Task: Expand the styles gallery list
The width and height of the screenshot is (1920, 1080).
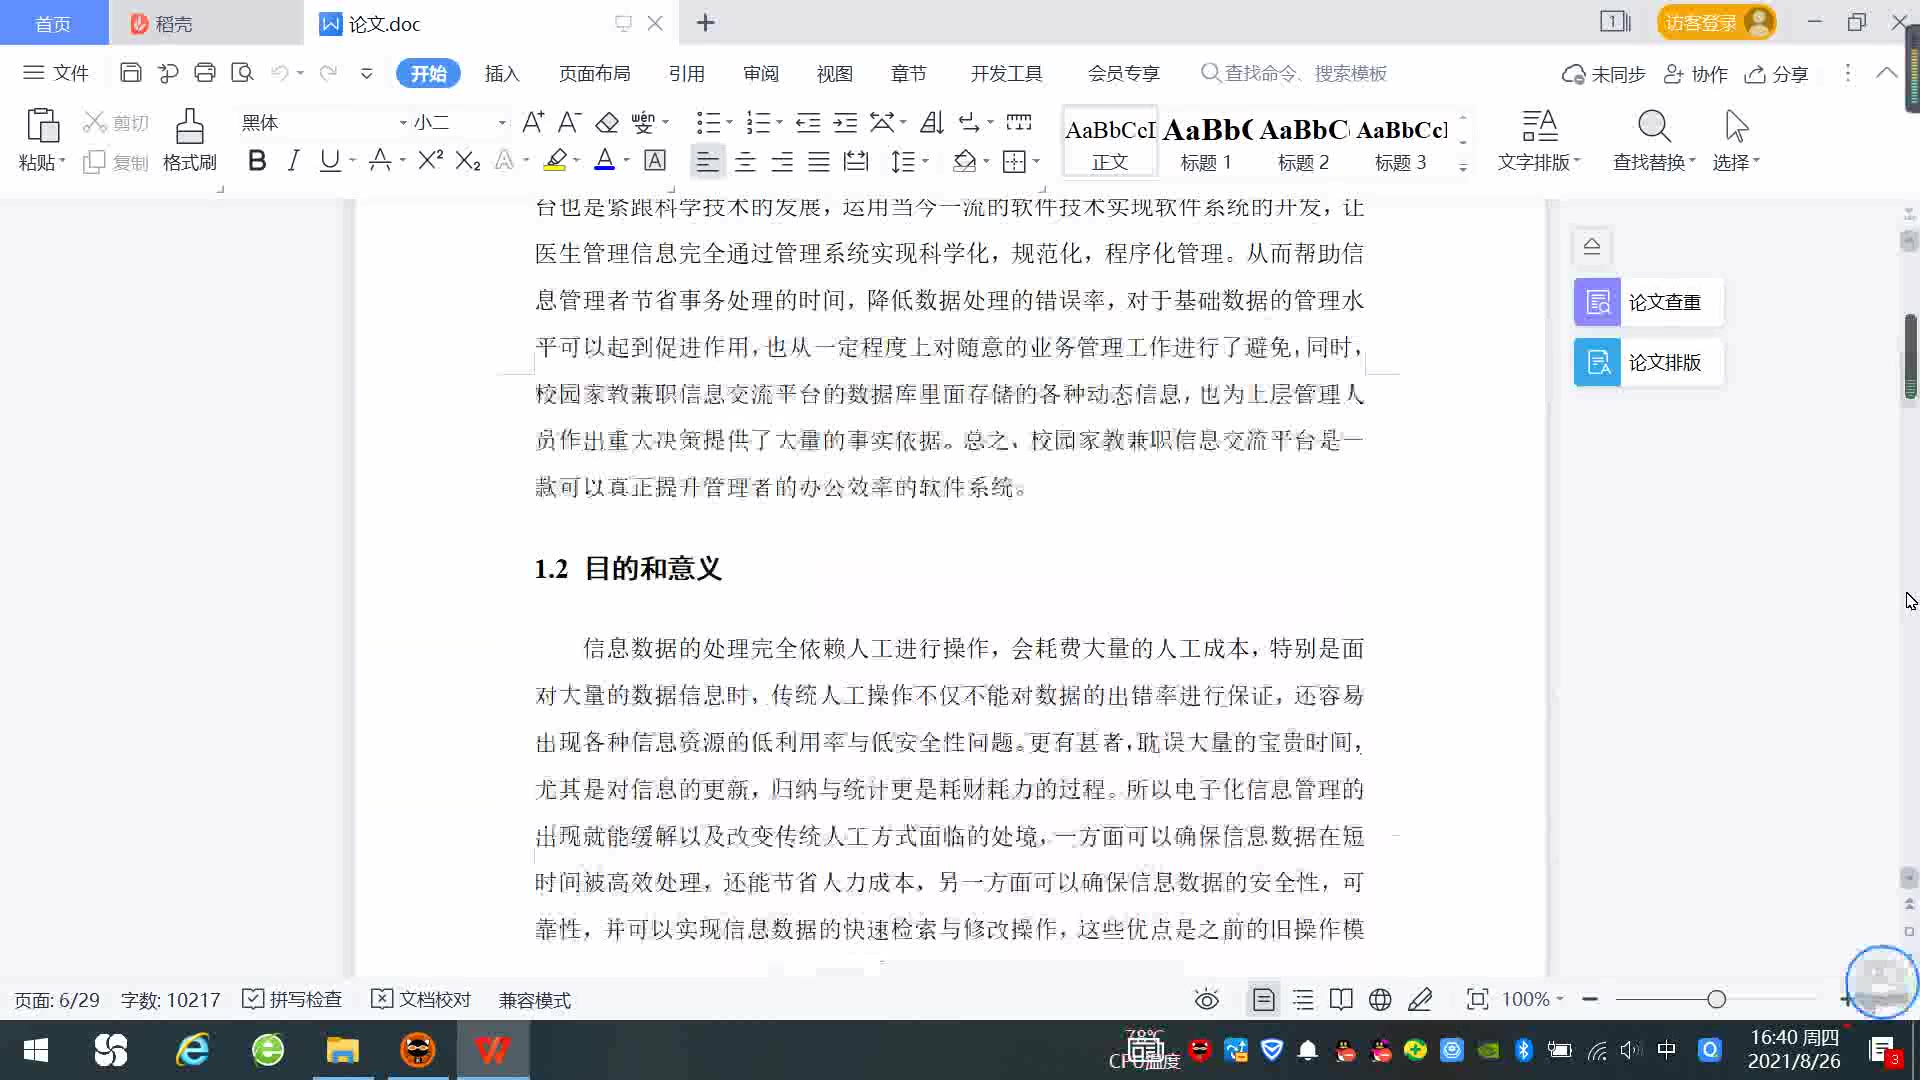Action: (x=1463, y=168)
